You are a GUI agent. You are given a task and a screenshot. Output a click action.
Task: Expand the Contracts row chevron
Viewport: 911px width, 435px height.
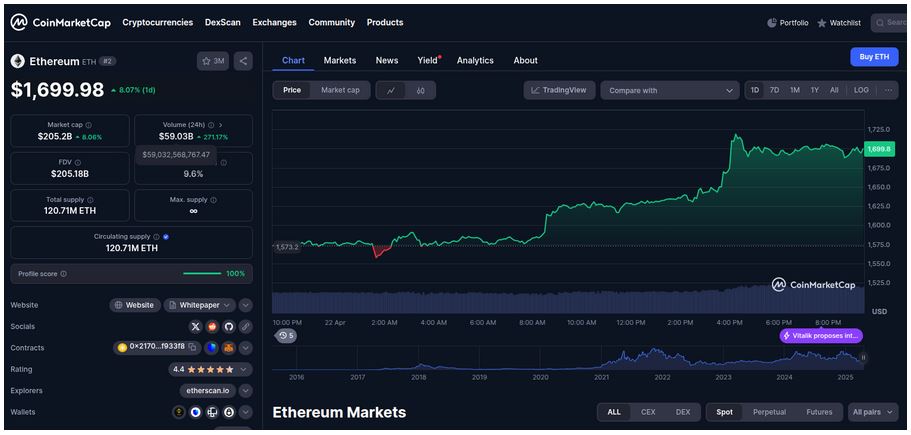click(245, 348)
